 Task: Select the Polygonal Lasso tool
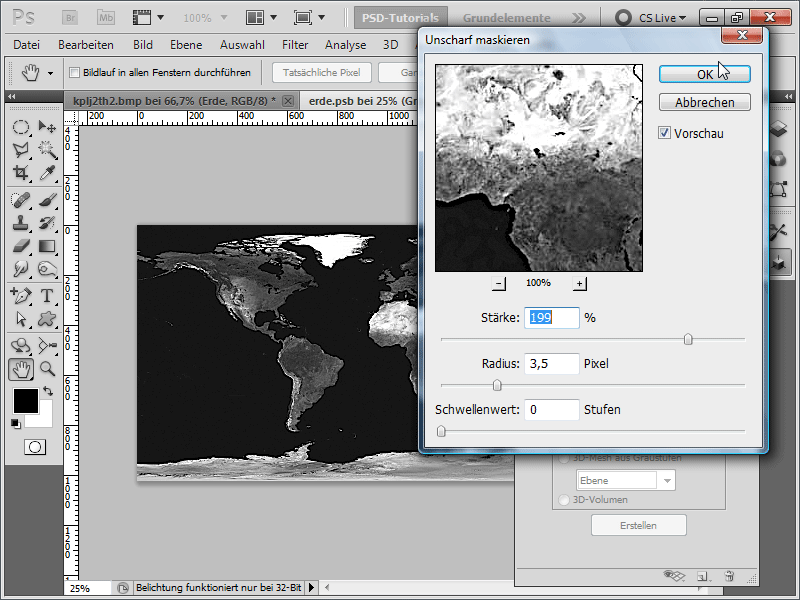pyautogui.click(x=20, y=150)
